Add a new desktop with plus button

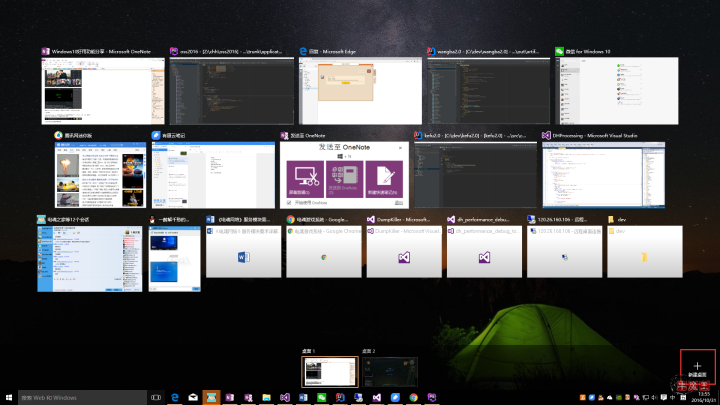(x=698, y=367)
